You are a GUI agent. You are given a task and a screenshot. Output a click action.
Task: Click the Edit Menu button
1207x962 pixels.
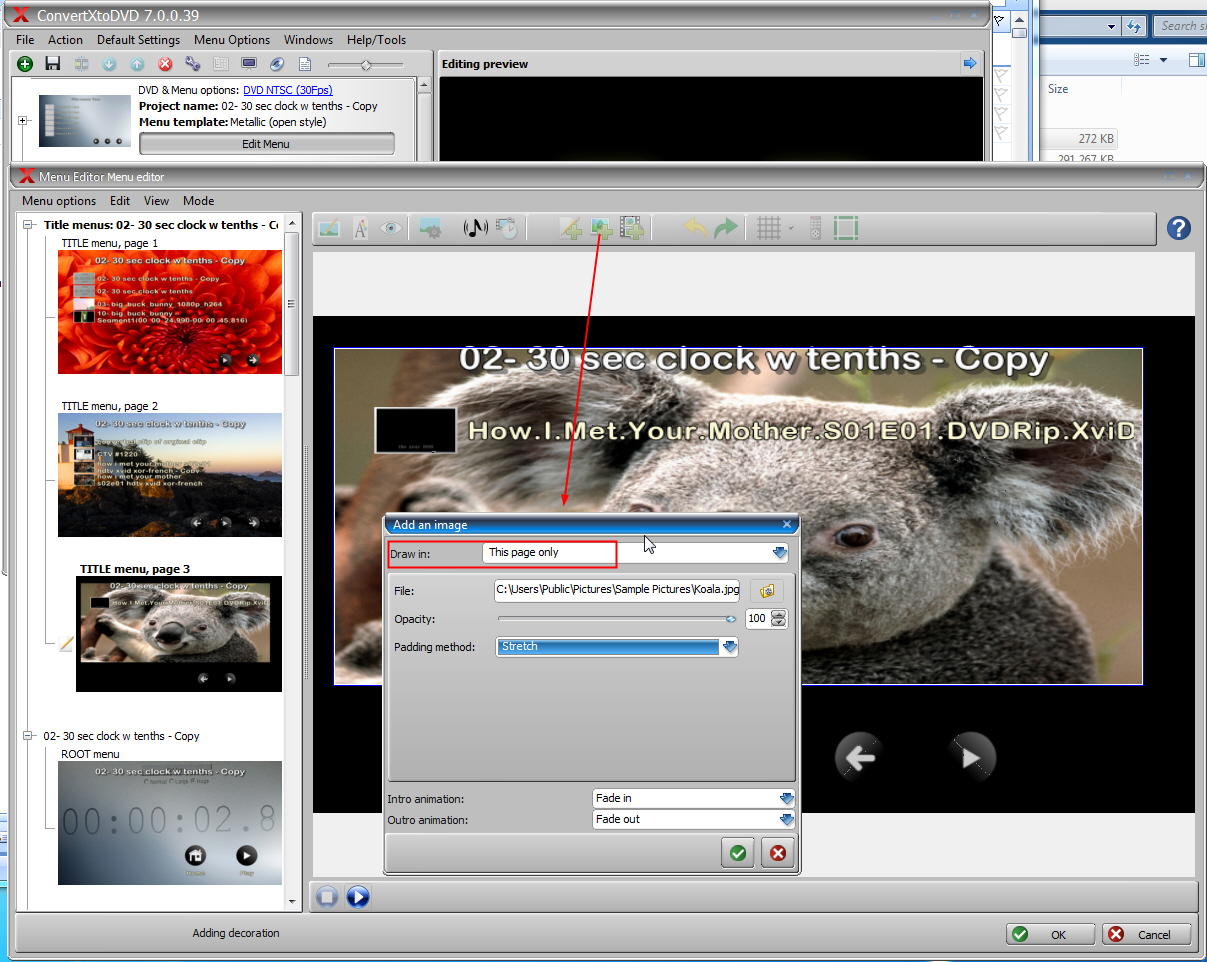(266, 144)
